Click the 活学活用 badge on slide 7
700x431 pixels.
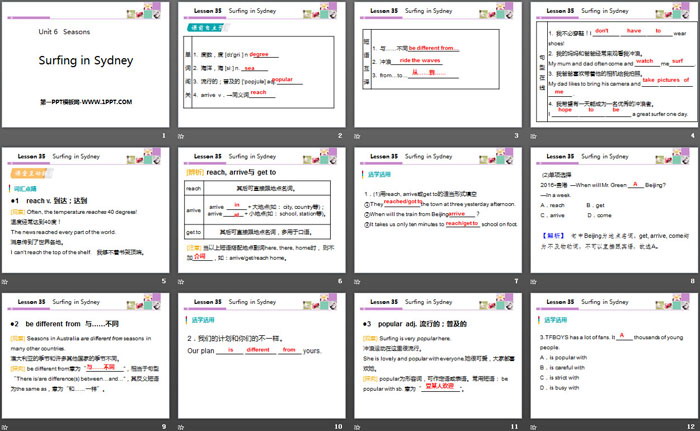(372, 175)
